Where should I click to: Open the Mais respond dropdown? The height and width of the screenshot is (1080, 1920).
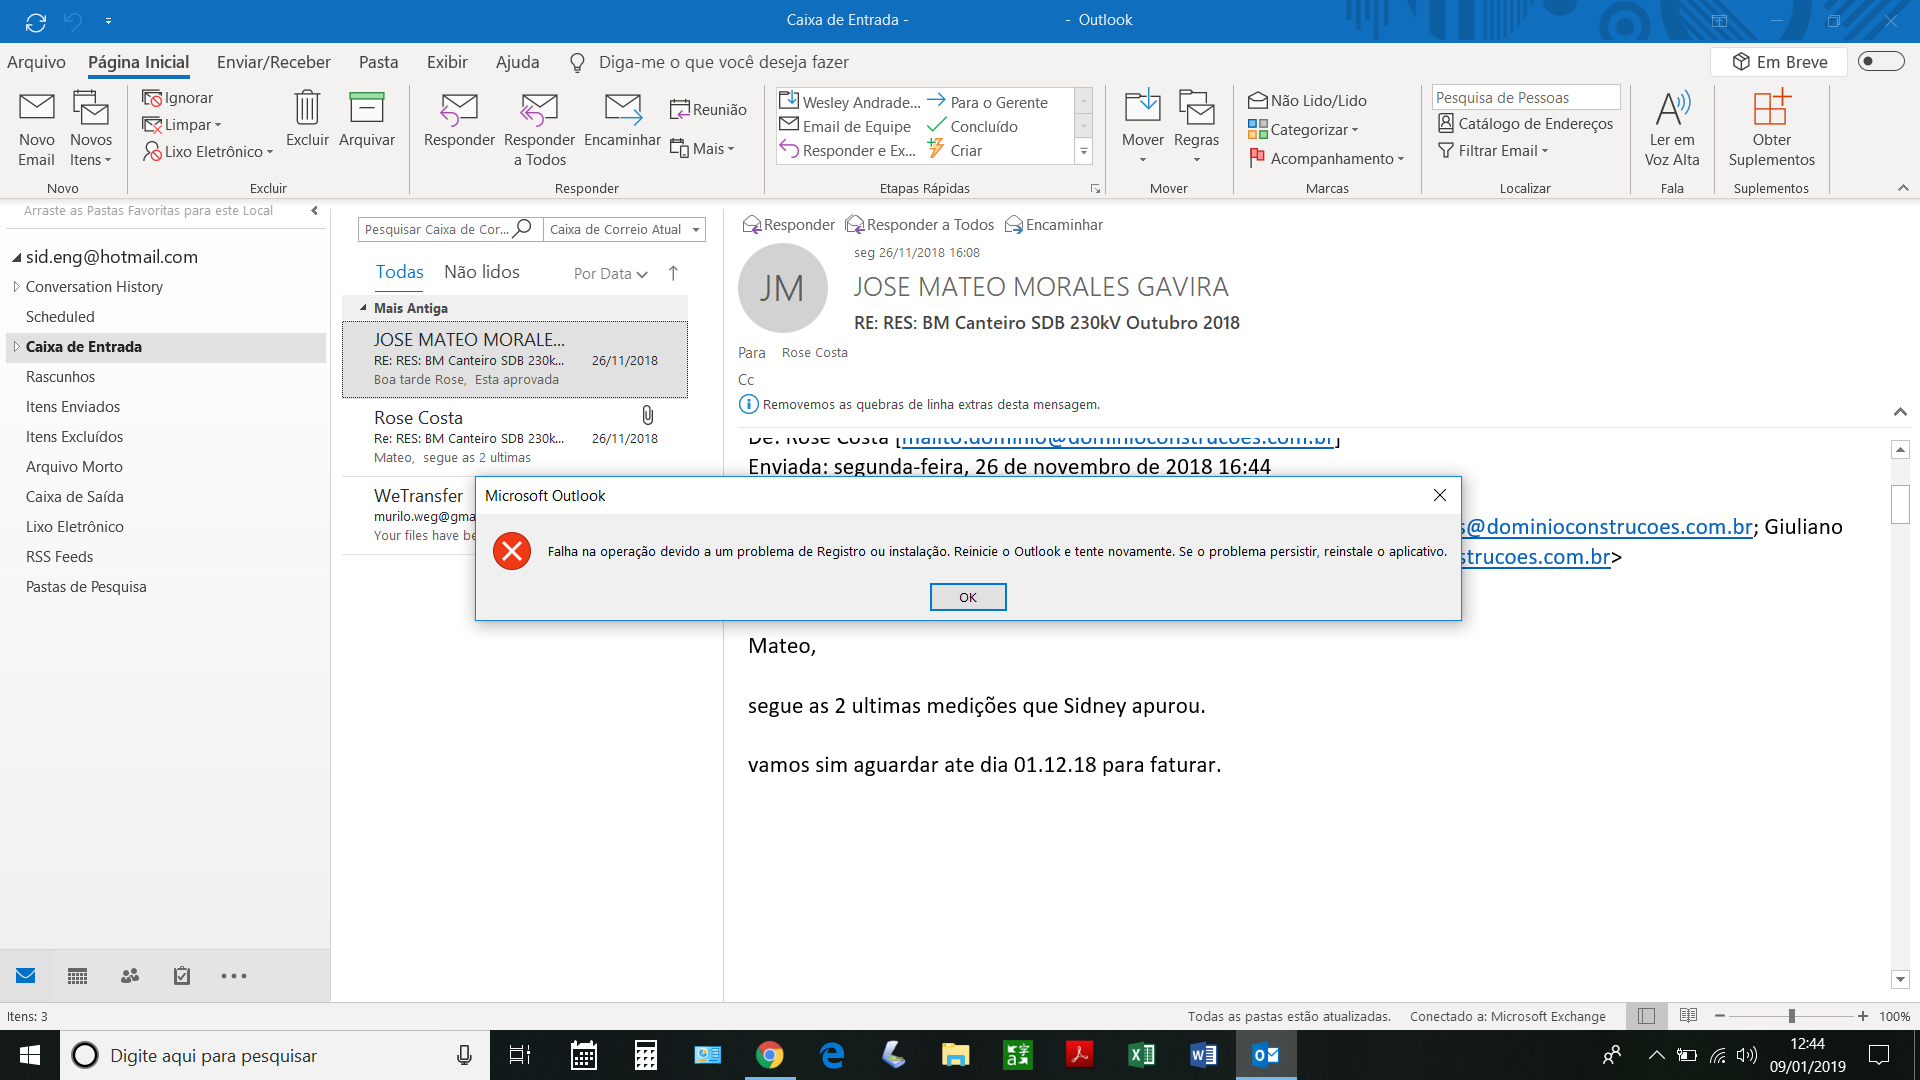tap(703, 149)
